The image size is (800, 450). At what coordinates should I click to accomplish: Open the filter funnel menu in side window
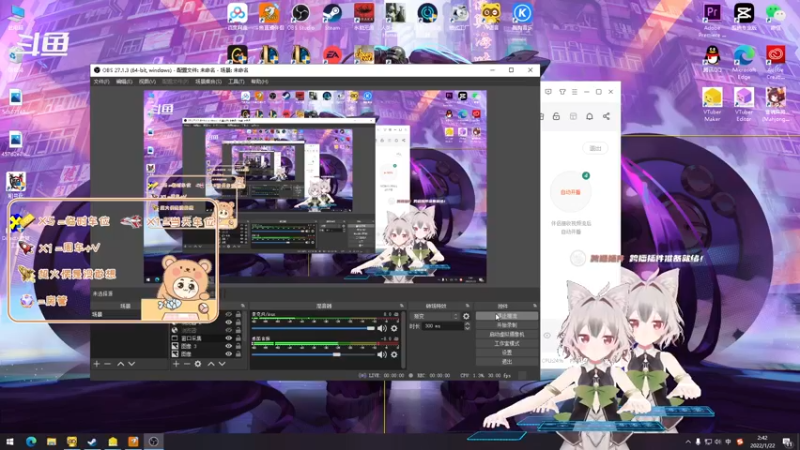(x=562, y=92)
